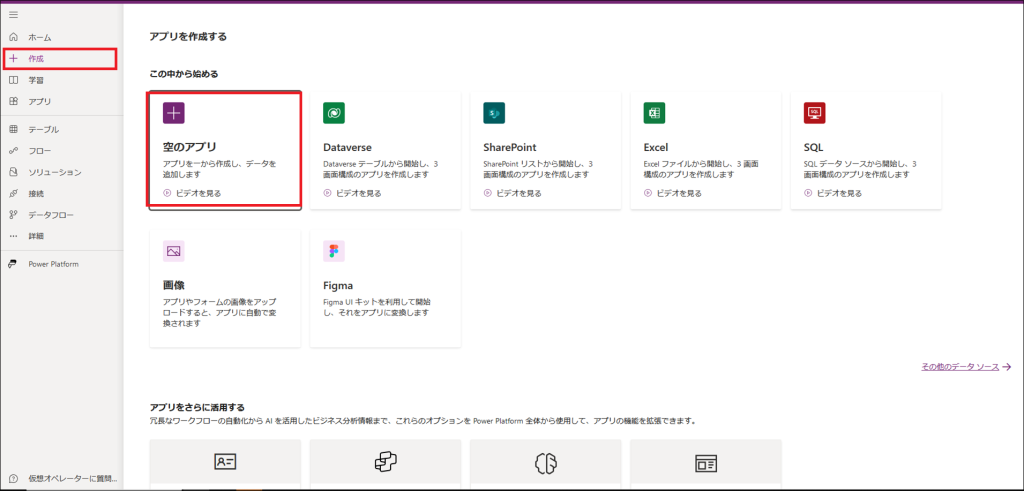Click ビデオを見る under Dataverse
This screenshot has width=1024, height=491.
[359, 193]
